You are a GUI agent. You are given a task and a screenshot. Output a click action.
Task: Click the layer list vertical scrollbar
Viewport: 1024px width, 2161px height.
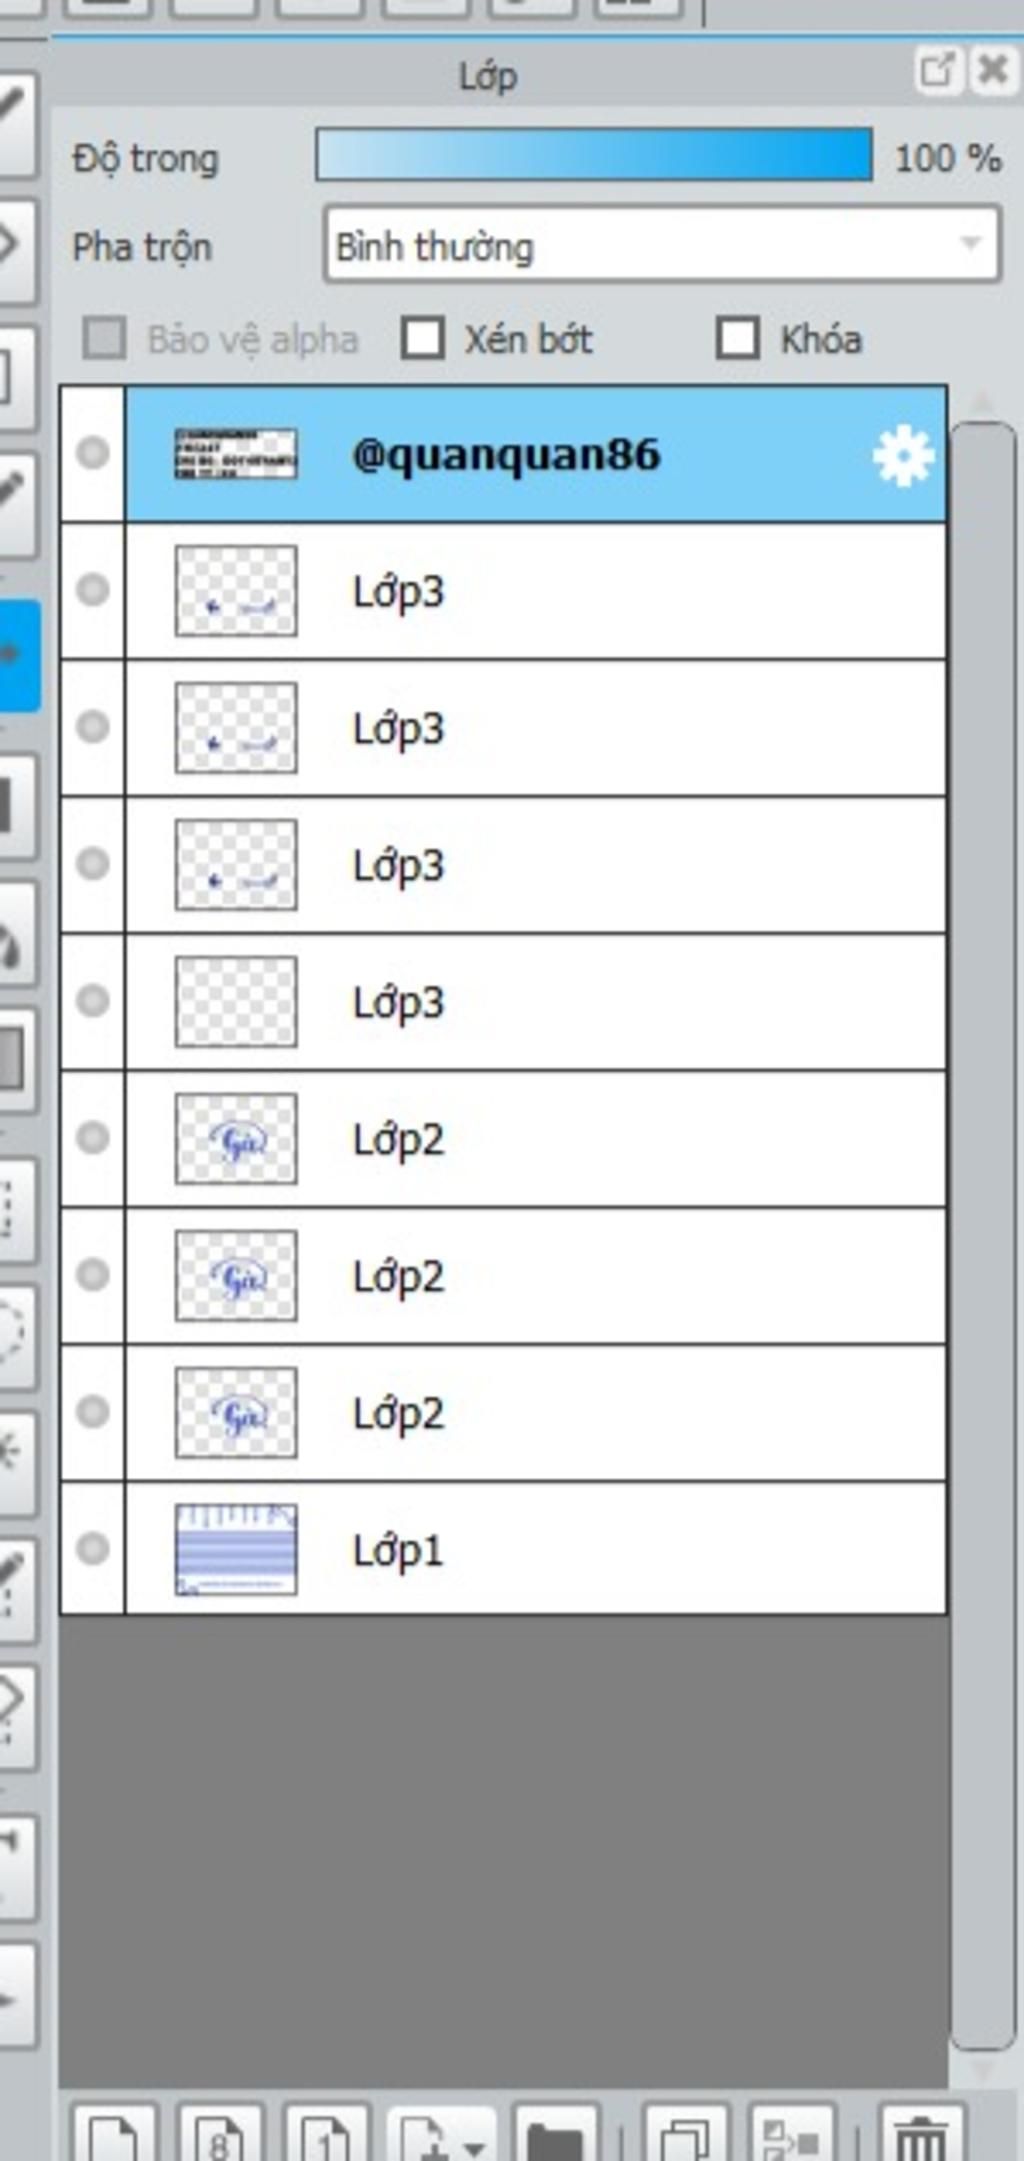[x=982, y=1200]
